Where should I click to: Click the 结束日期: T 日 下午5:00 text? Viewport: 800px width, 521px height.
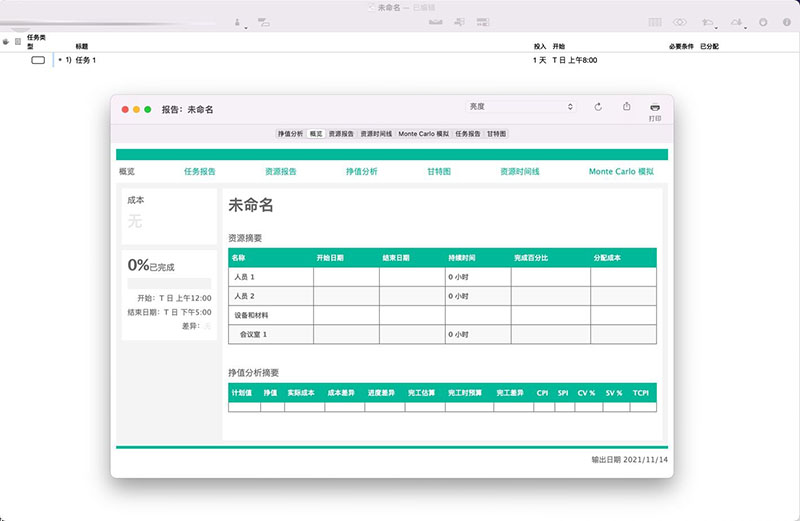coord(169,312)
